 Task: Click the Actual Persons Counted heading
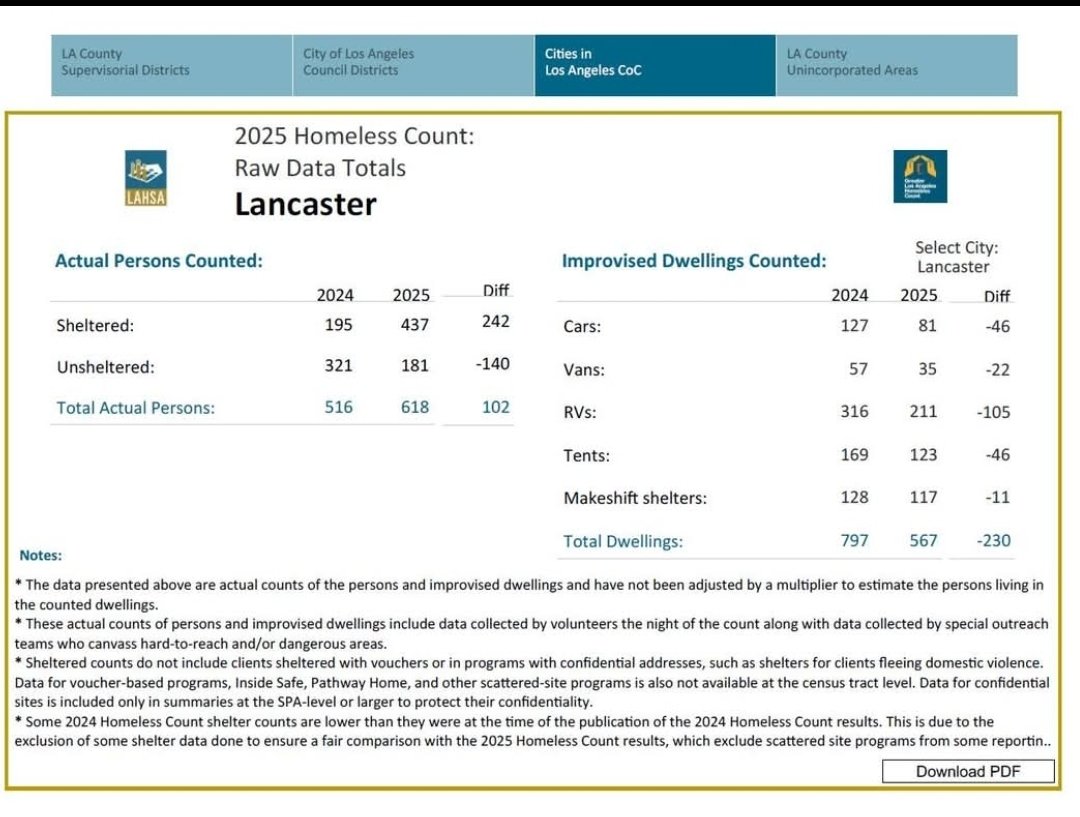tap(159, 261)
